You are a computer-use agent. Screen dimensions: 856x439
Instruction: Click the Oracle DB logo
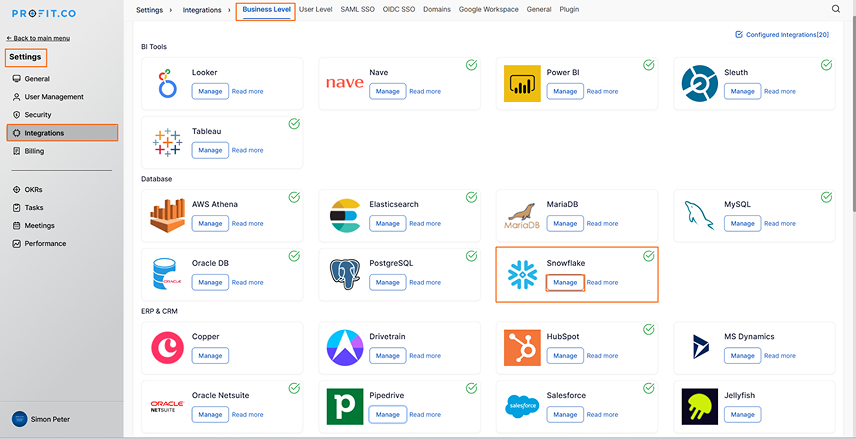(x=167, y=275)
